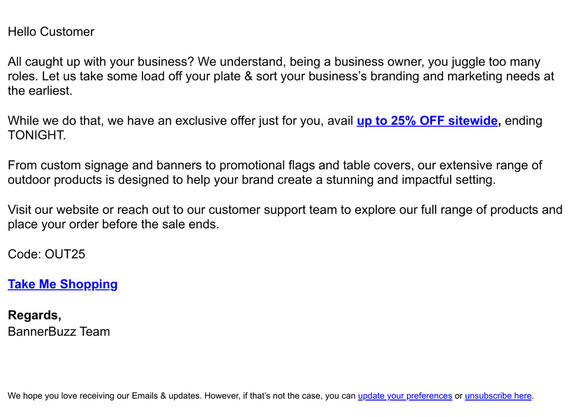Click the "Hello Customer" greeting text

tap(51, 32)
